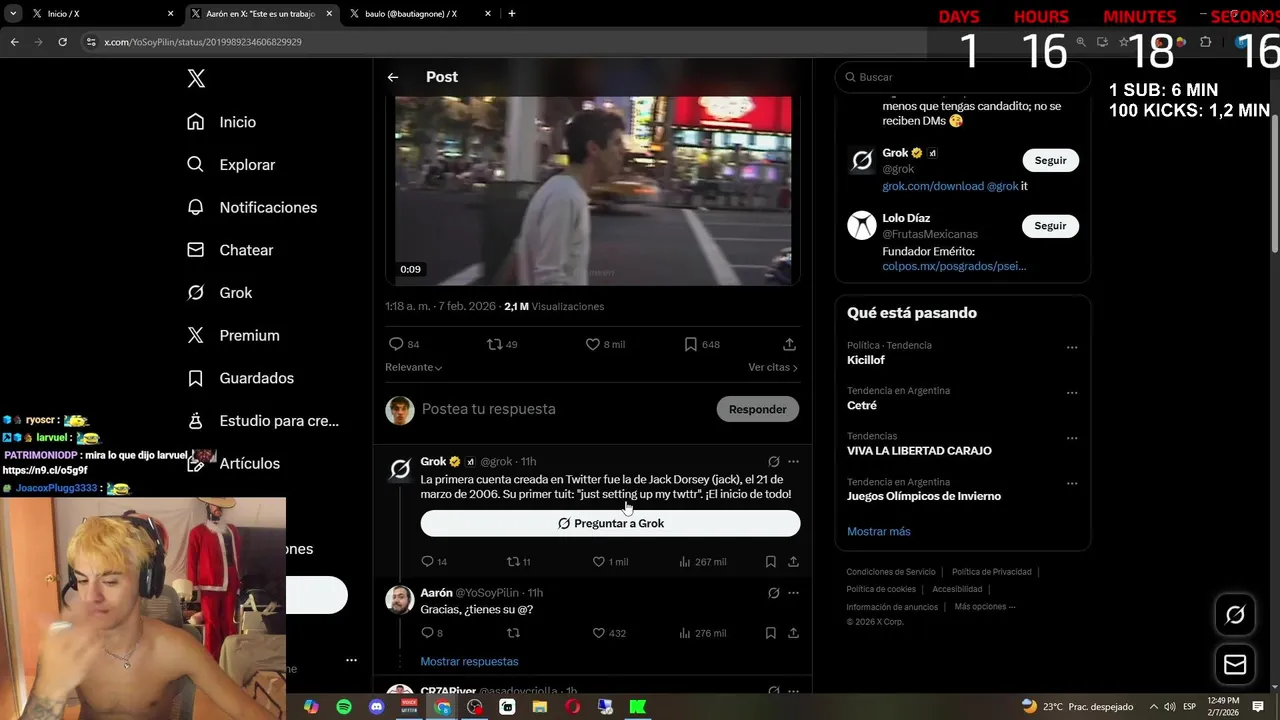The image size is (1280, 720).
Task: Click the Responder button
Action: tap(758, 409)
